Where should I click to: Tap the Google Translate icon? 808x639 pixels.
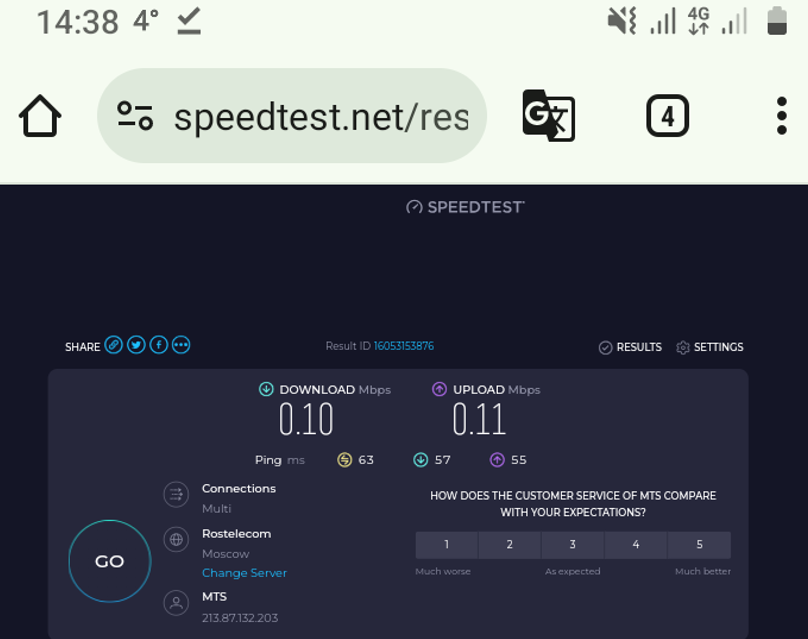(x=548, y=115)
